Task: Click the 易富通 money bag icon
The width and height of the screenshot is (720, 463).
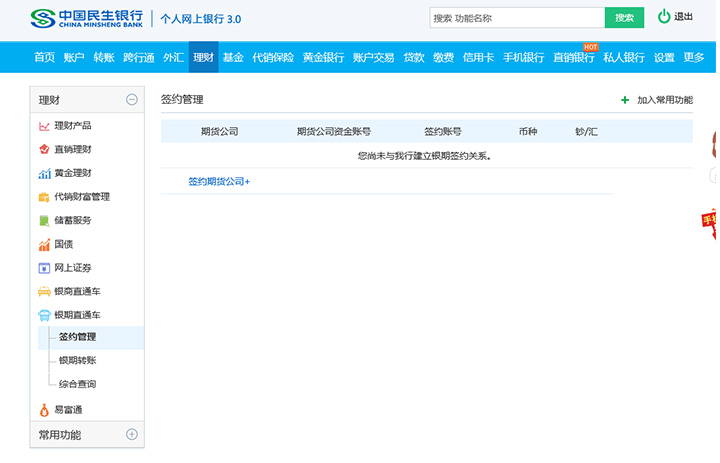Action: tap(44, 410)
